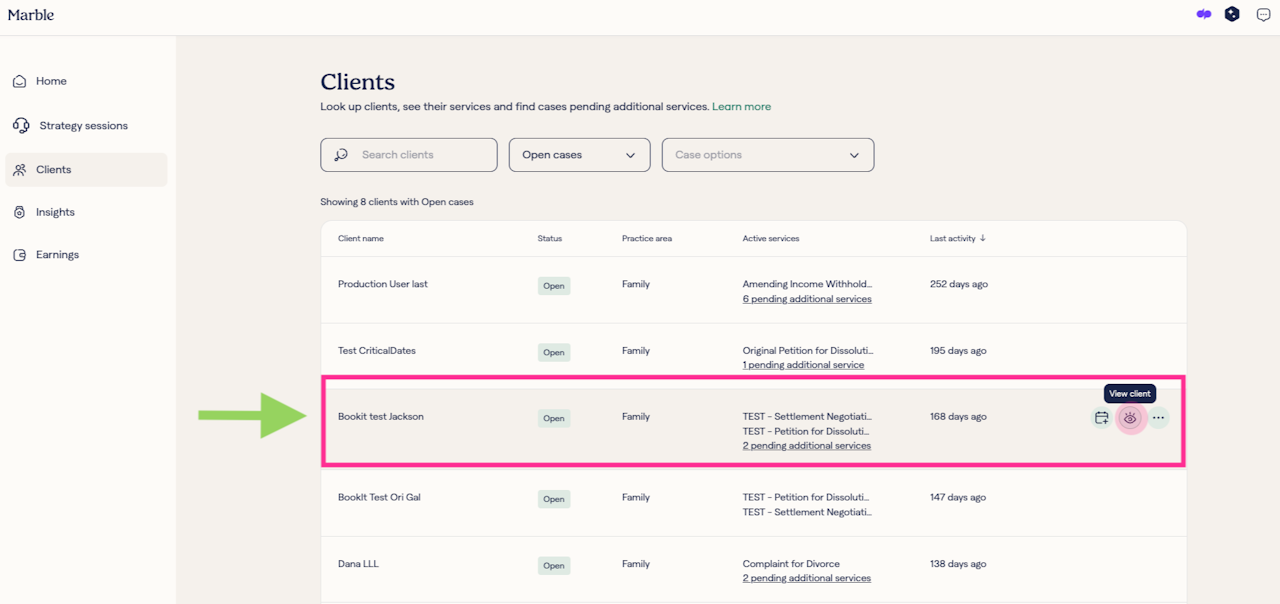Select the Dana LLL client row
Image resolution: width=1280 pixels, height=604 pixels.
(x=358, y=564)
